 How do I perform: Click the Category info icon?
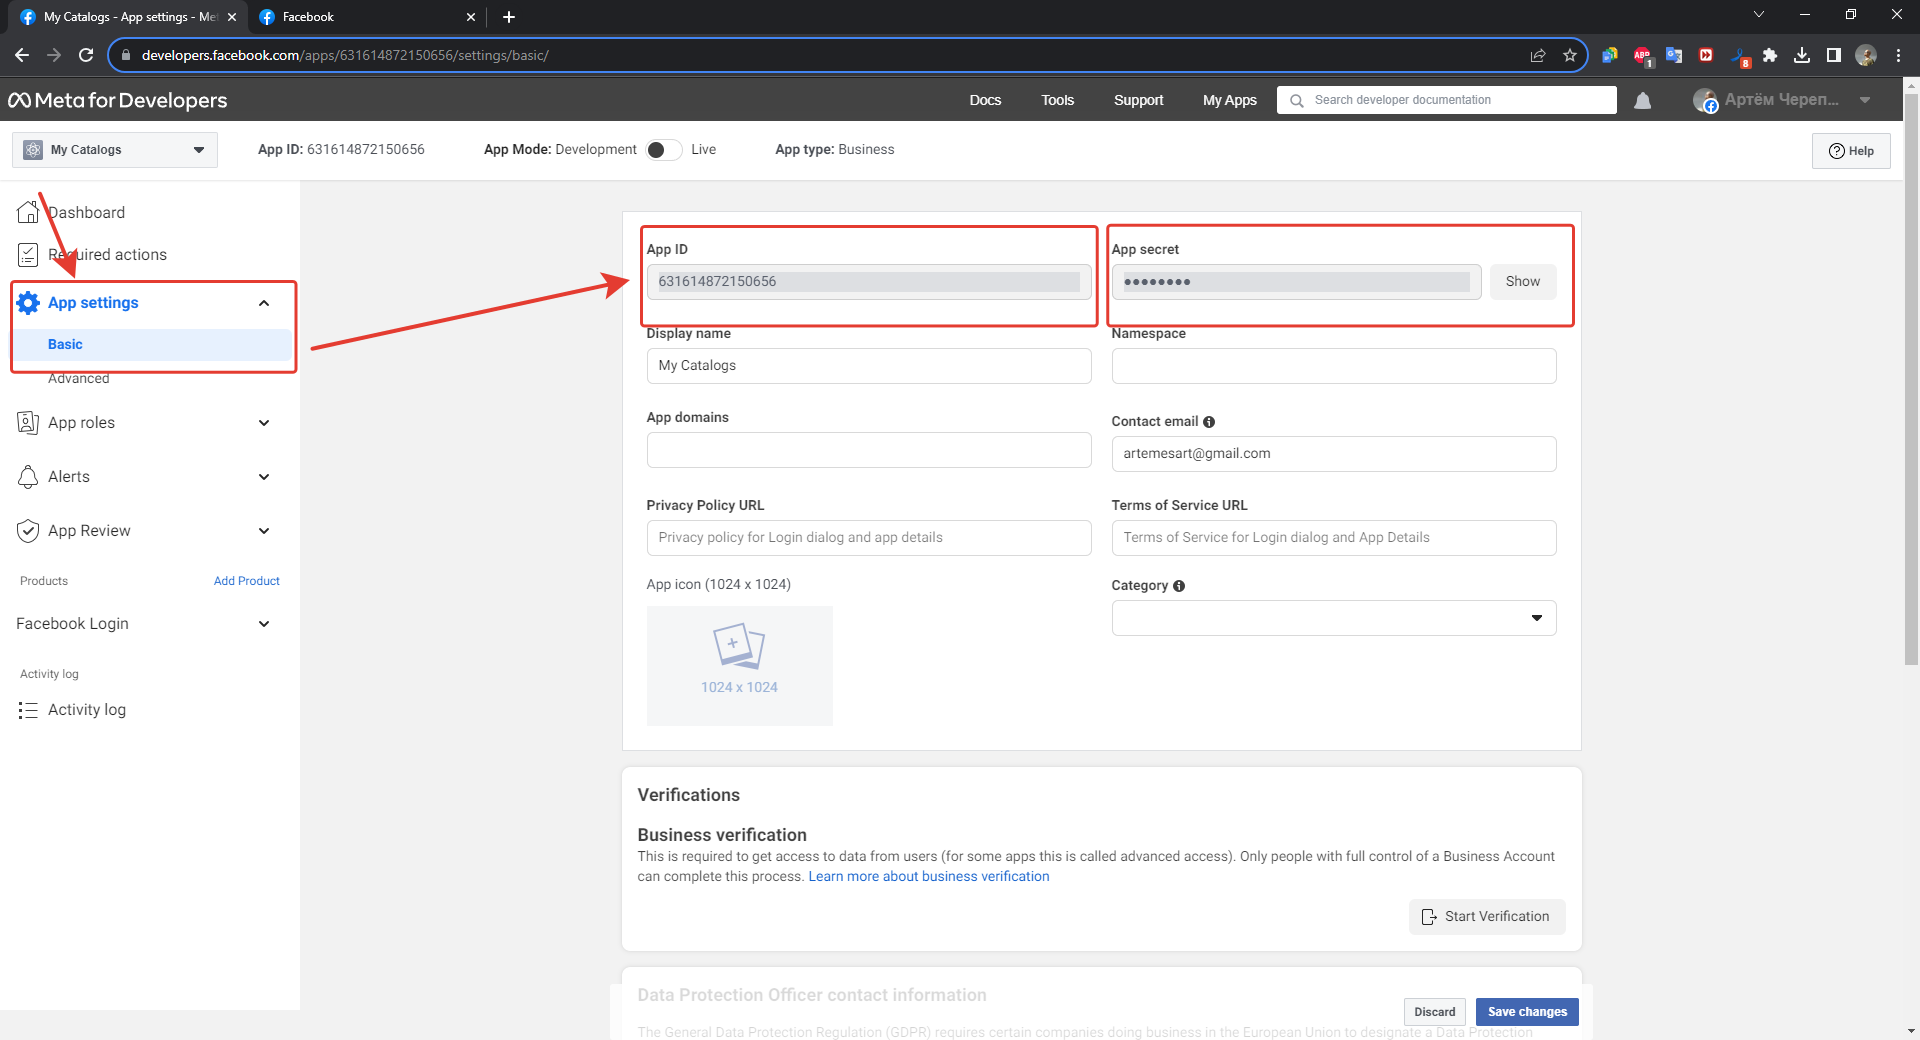click(1179, 586)
